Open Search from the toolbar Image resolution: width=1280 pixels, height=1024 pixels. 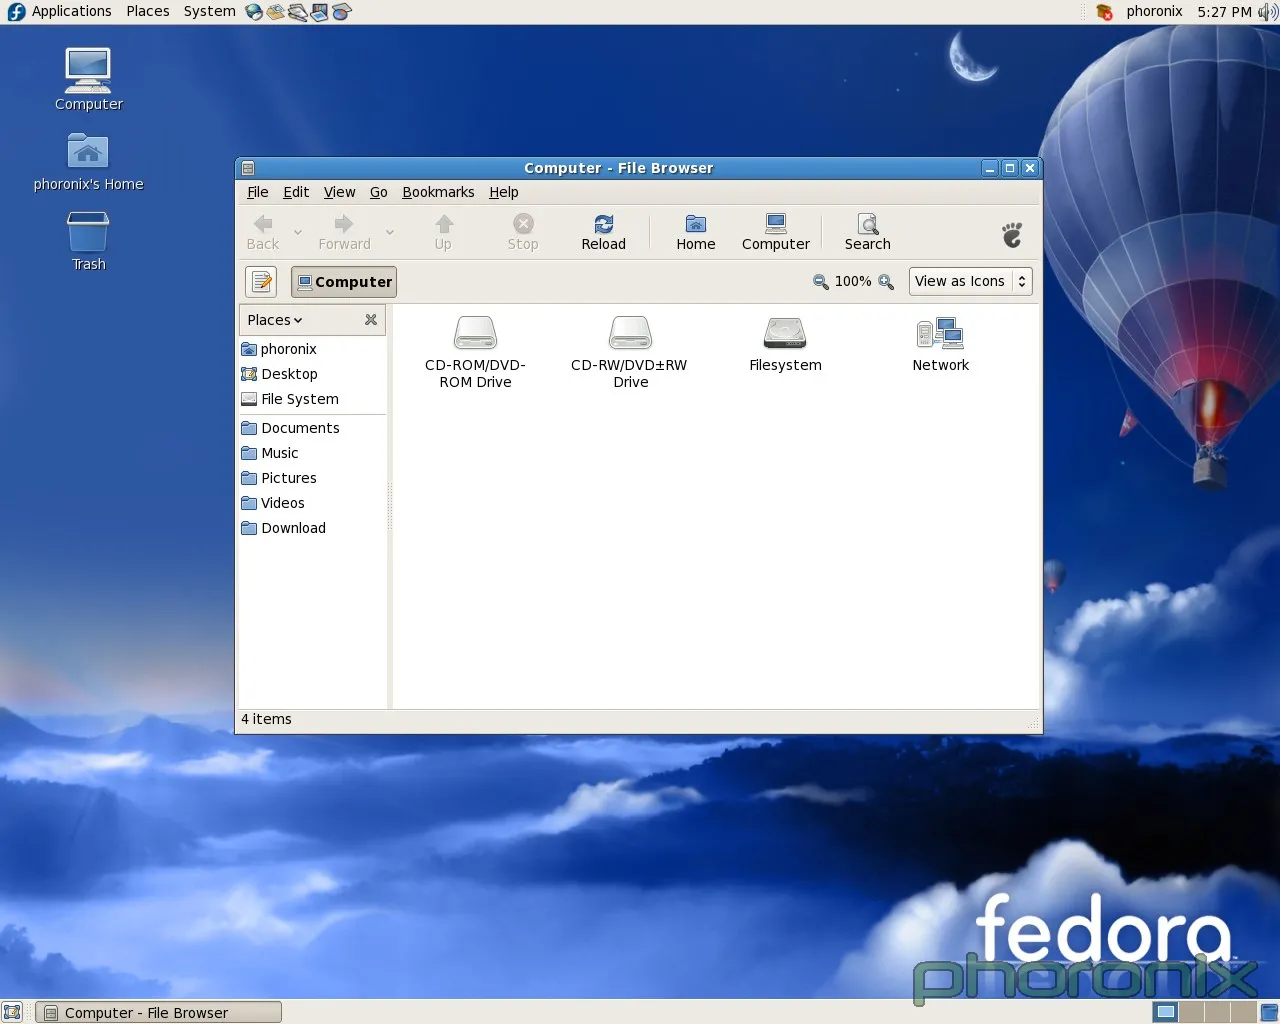coord(868,232)
